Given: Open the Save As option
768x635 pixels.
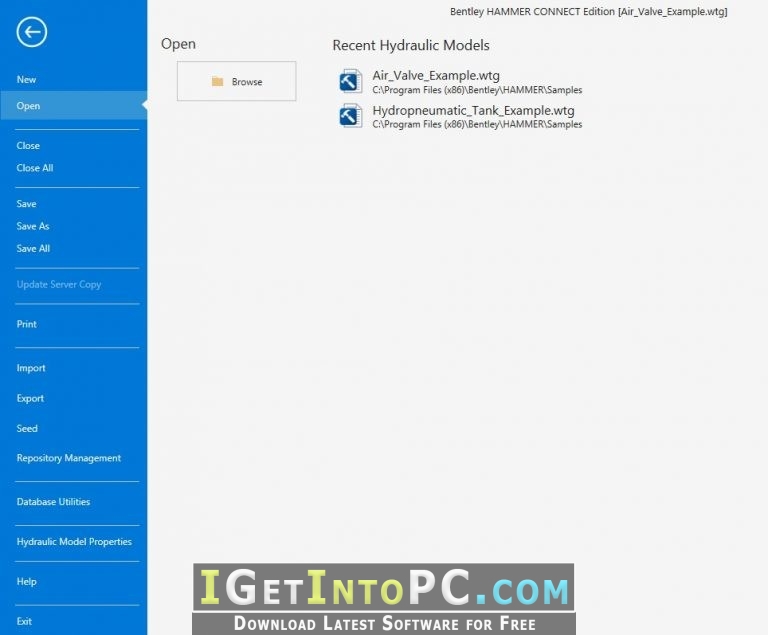Looking at the screenshot, I should pos(33,226).
